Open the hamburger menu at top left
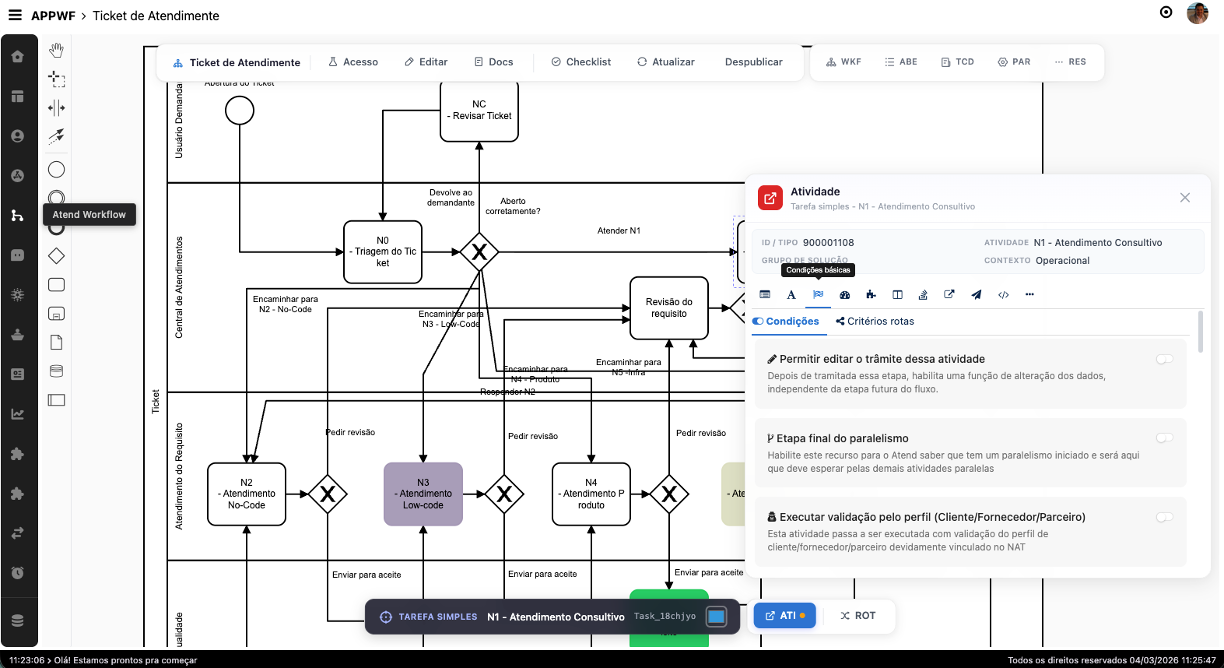 click(x=16, y=16)
